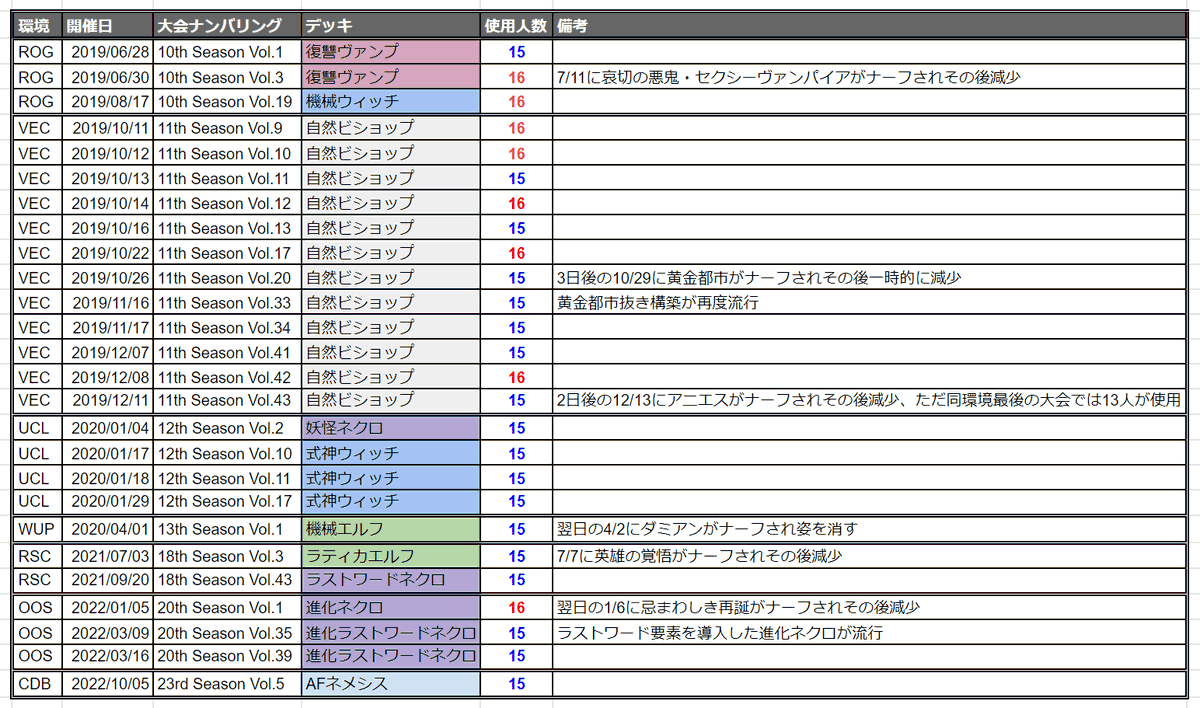
Task: Click the note about アニエス nerf on 12/13
Action: tap(869, 400)
